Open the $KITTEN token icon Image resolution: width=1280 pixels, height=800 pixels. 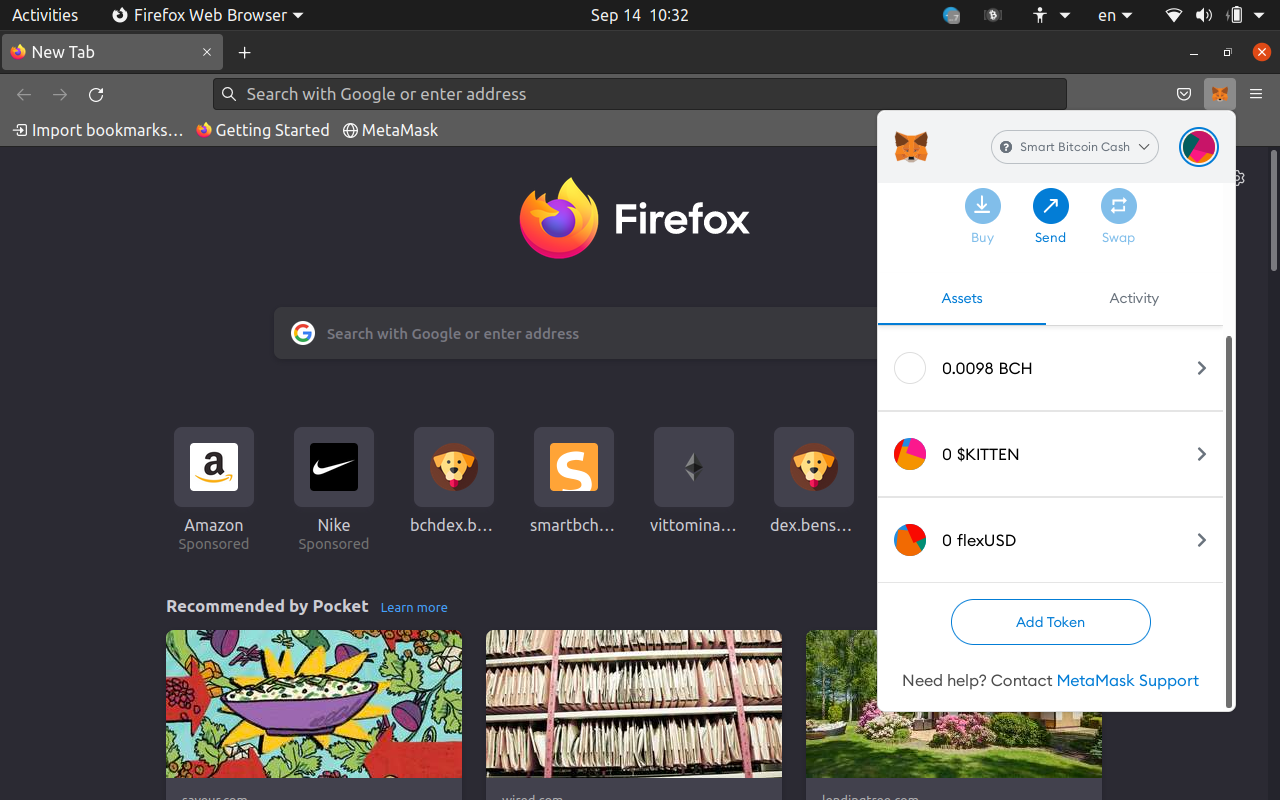910,454
